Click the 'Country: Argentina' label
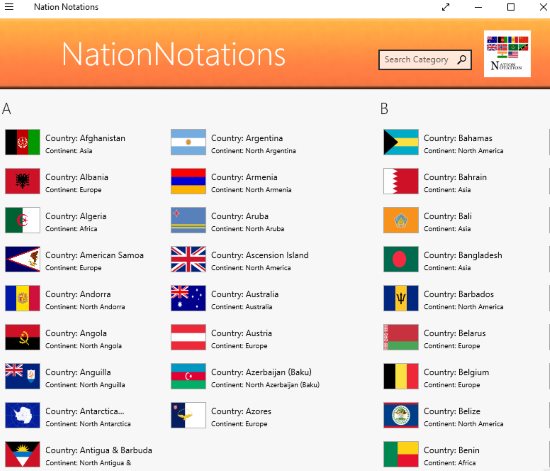The width and height of the screenshot is (550, 471). coord(247,138)
